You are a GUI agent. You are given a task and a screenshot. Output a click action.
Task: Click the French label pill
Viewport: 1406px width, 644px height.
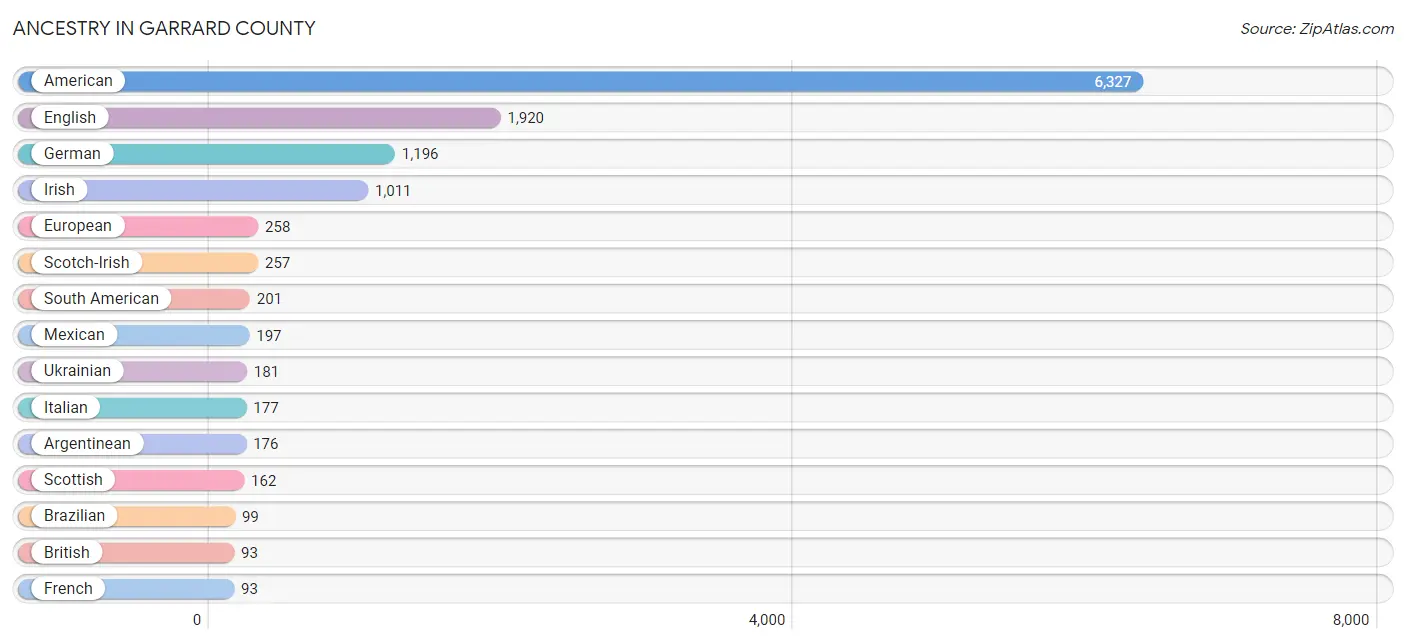coord(68,589)
